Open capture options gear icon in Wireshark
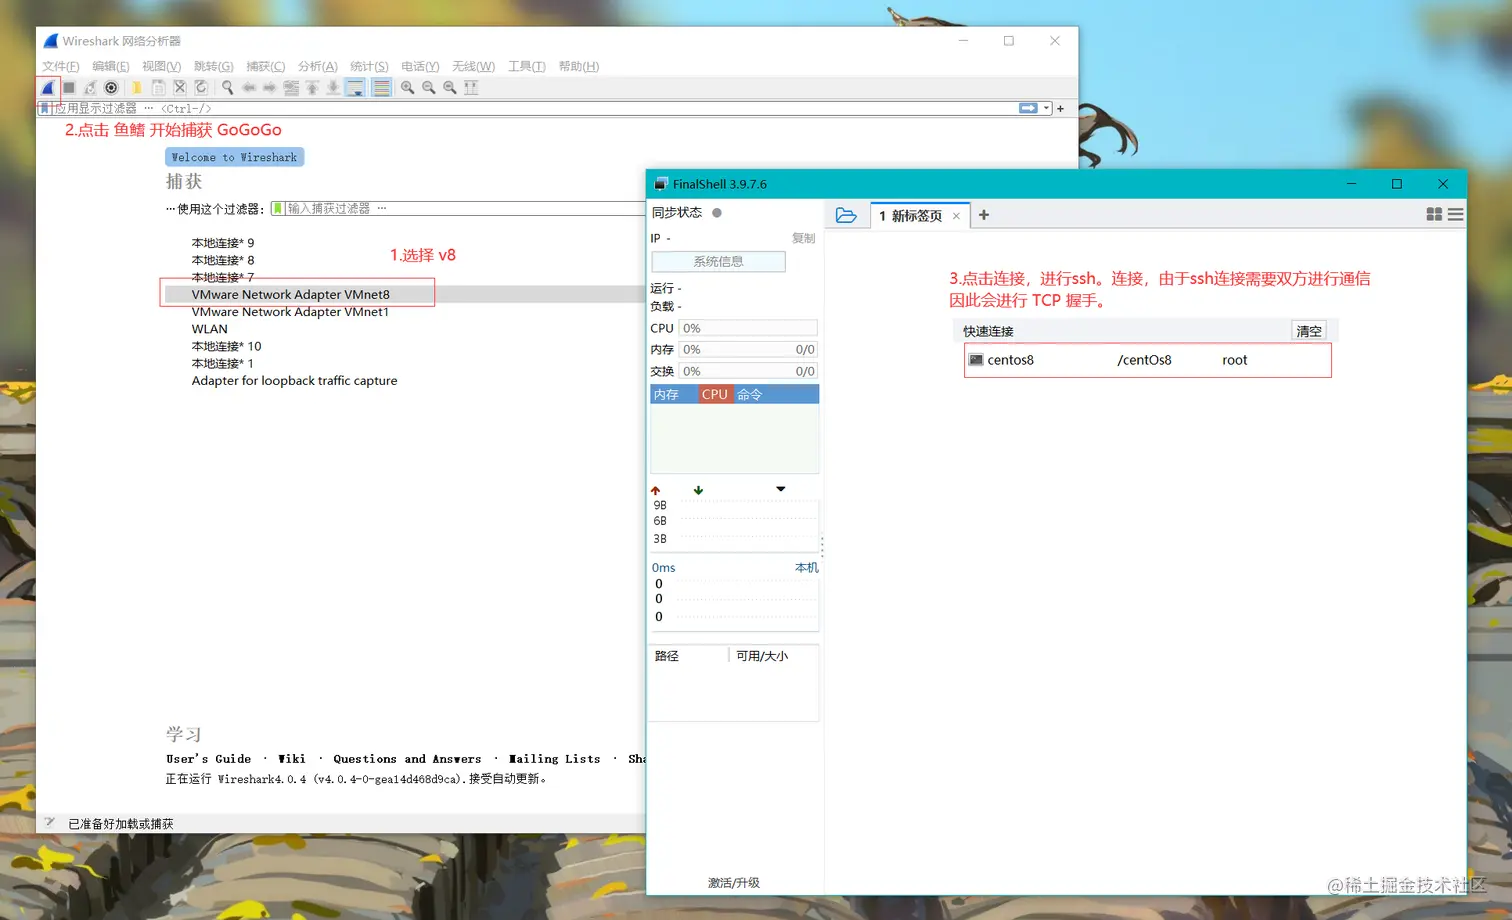Viewport: 1512px width, 920px height. (111, 88)
